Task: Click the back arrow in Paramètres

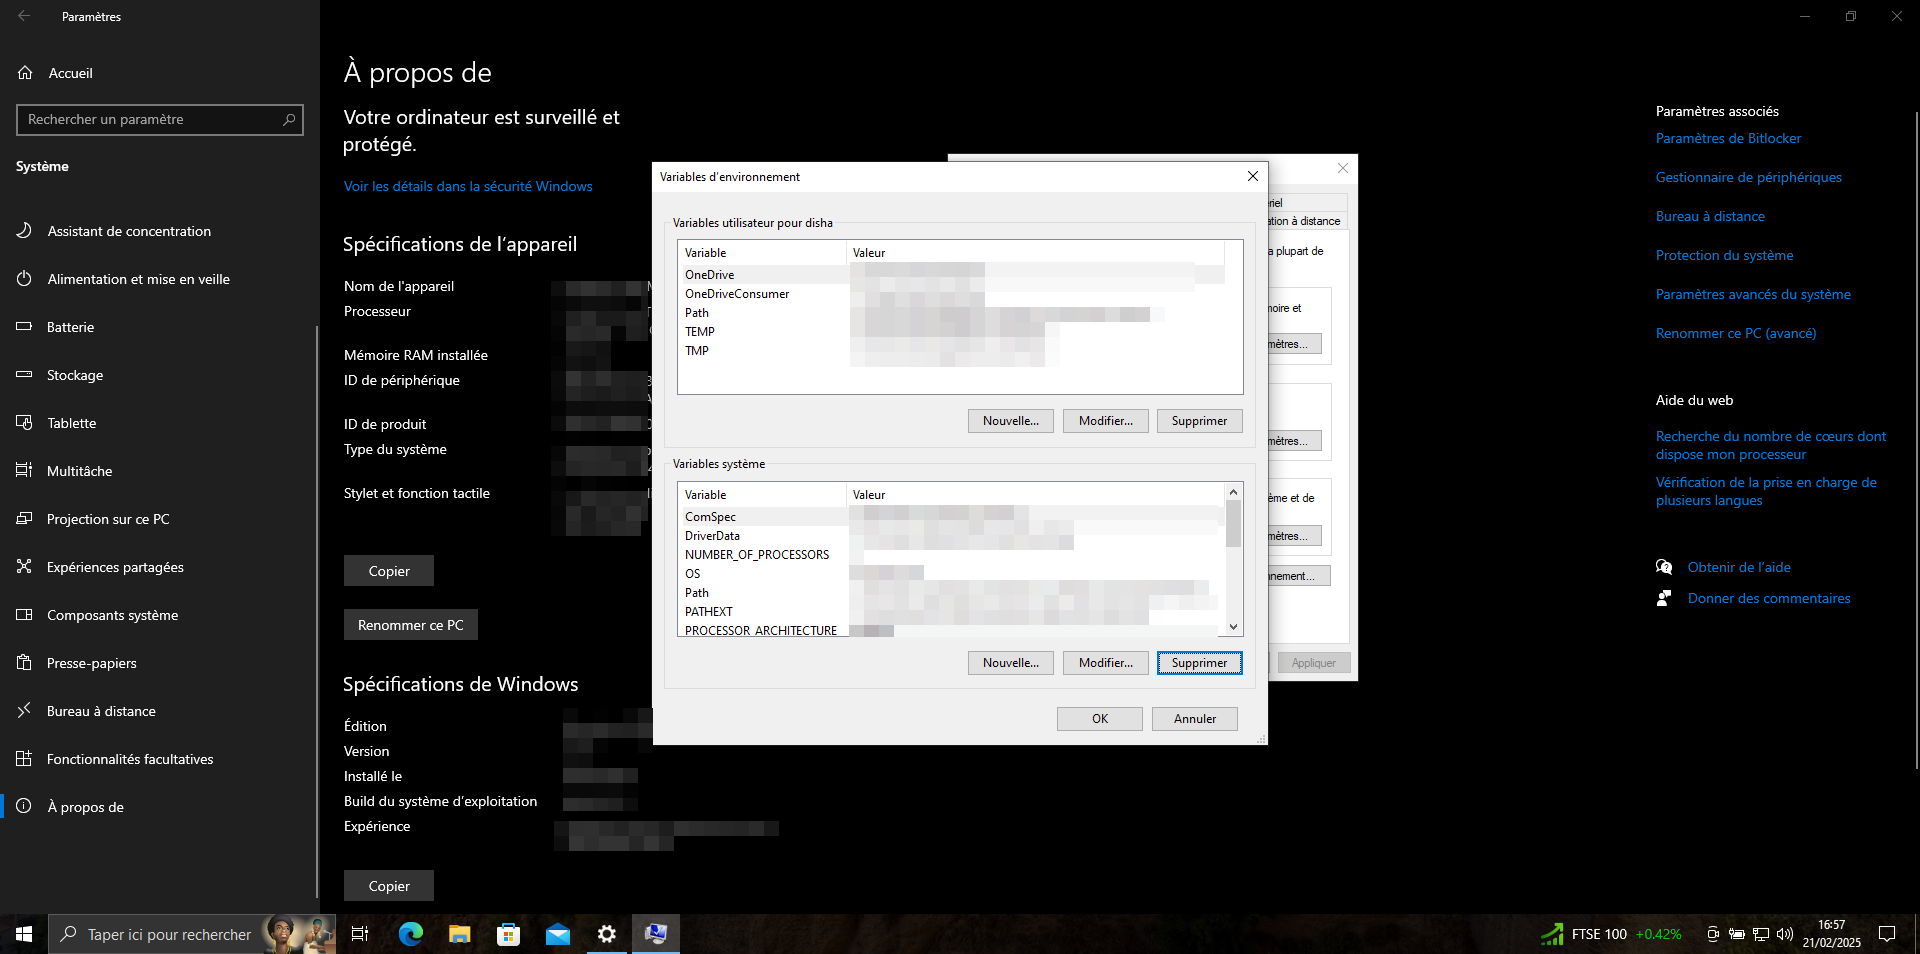Action: pyautogui.click(x=24, y=16)
